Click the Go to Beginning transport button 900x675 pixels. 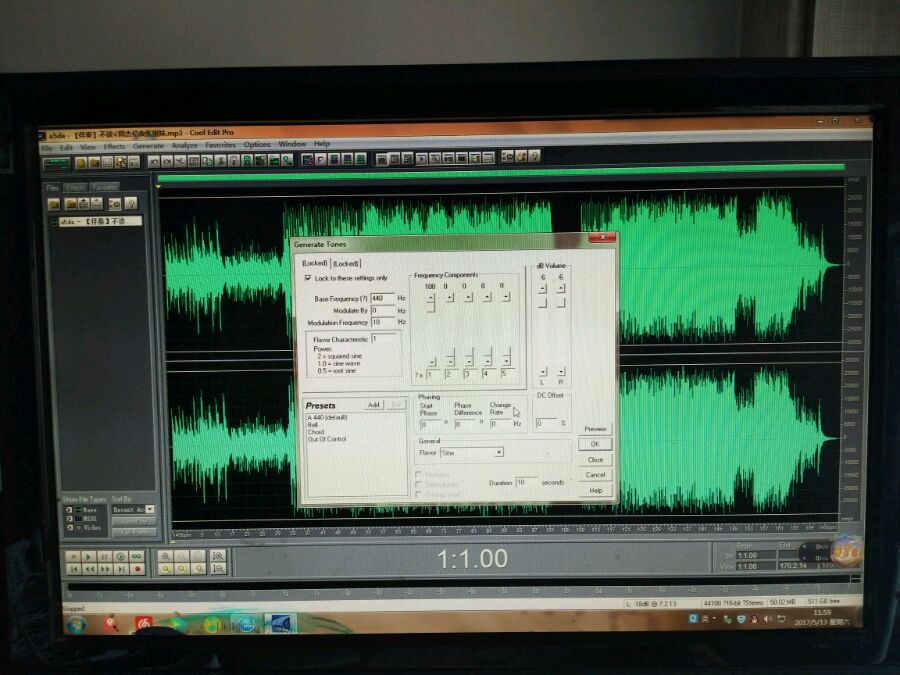click(73, 569)
